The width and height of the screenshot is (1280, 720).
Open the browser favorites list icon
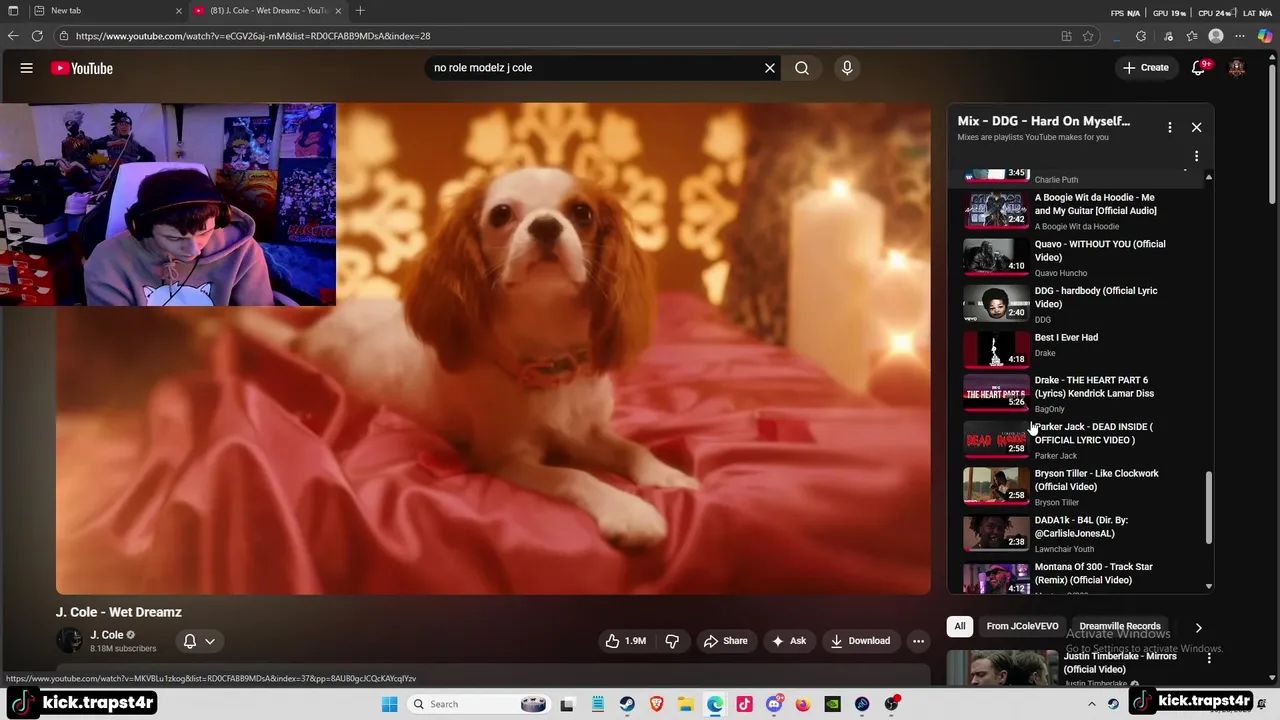(1192, 36)
